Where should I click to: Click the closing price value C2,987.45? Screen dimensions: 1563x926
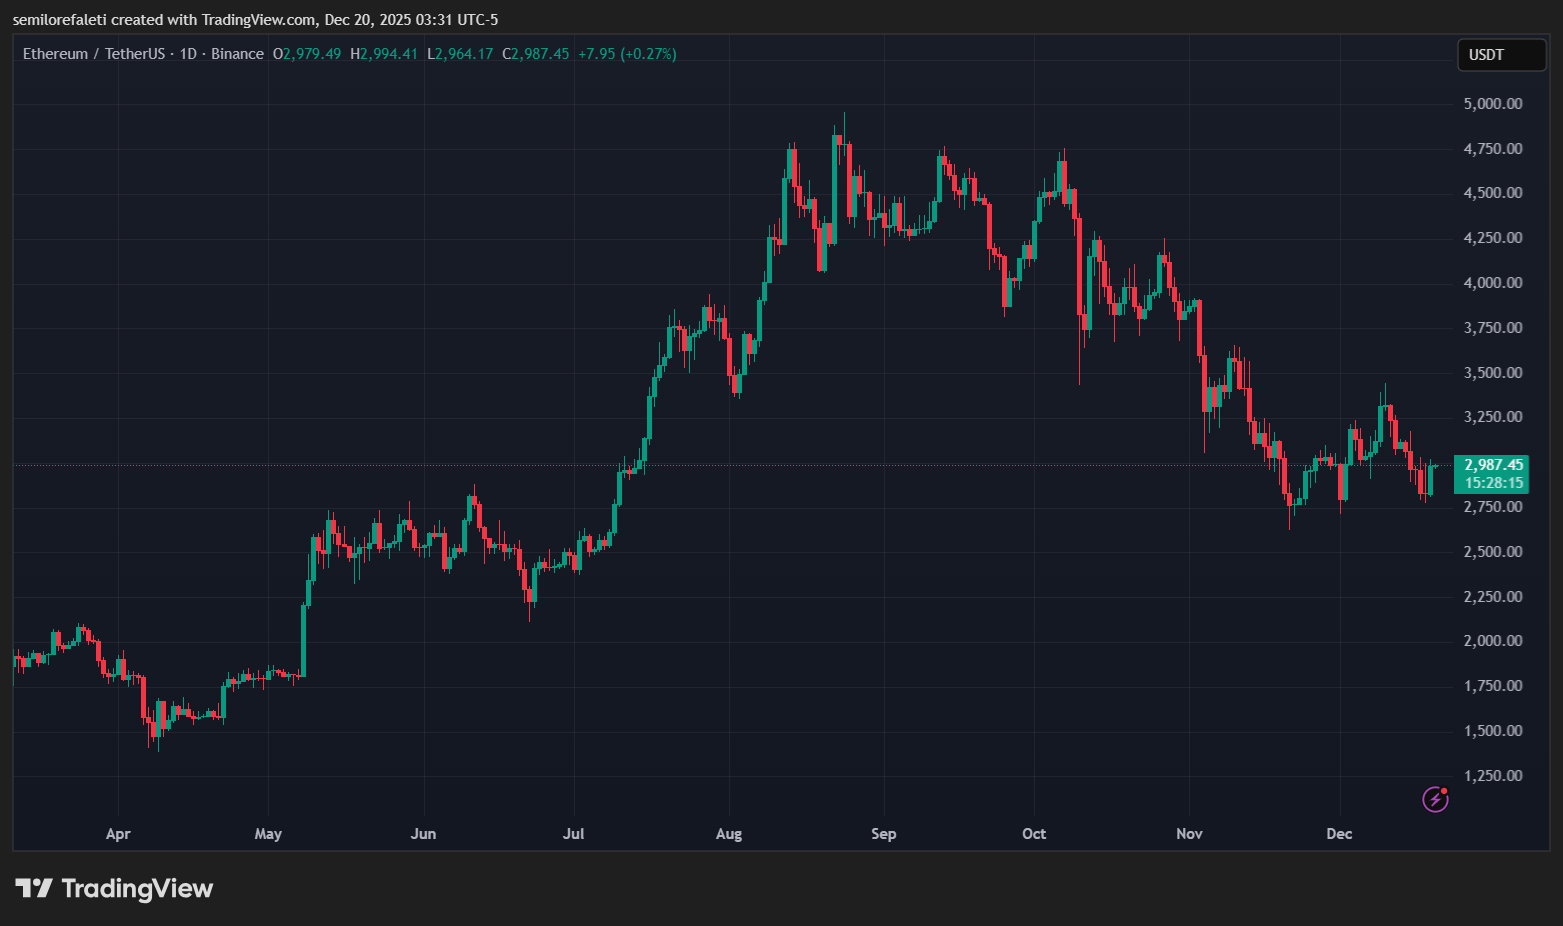(536, 53)
